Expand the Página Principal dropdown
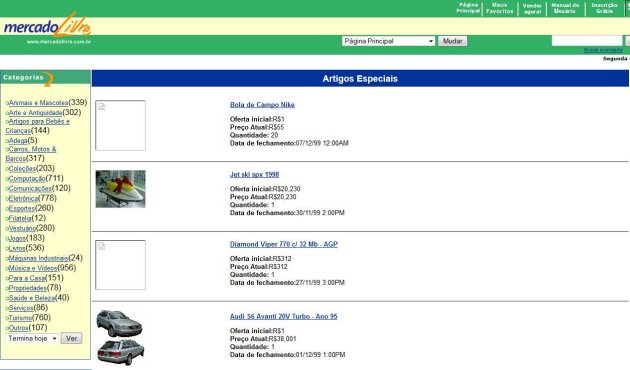The width and height of the screenshot is (630, 370). pos(388,41)
